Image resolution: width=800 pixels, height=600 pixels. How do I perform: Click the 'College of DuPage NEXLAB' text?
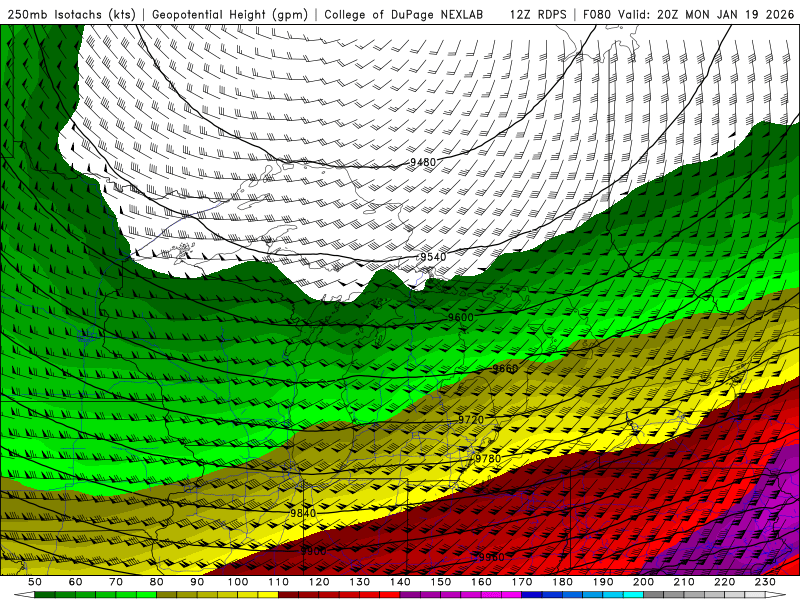pos(403,15)
